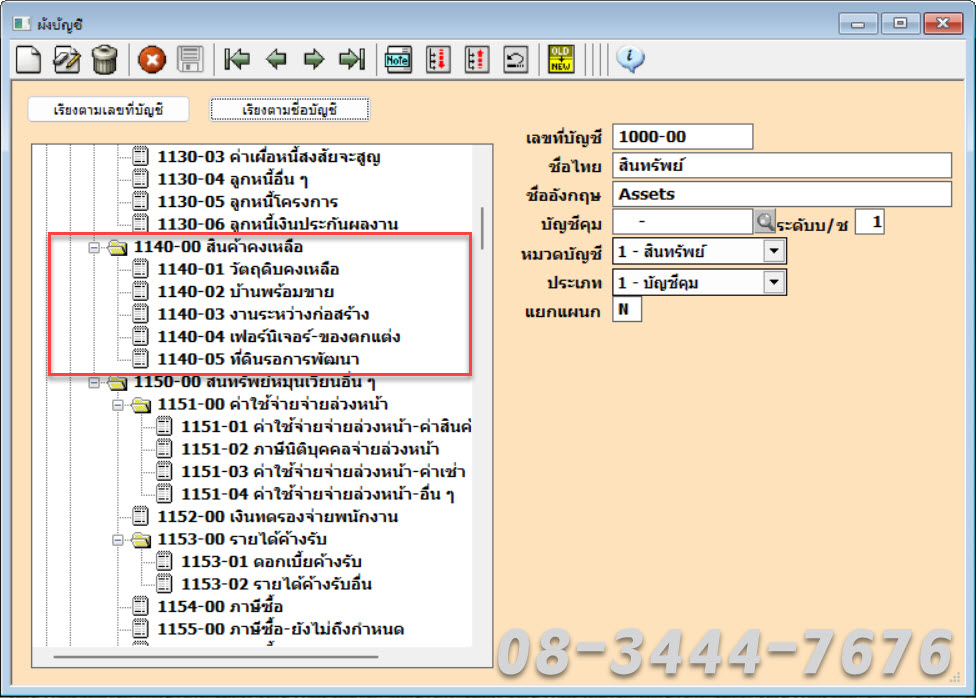Select tree row 1130-06
Image resolution: width=976 pixels, height=698 pixels.
(x=277, y=224)
